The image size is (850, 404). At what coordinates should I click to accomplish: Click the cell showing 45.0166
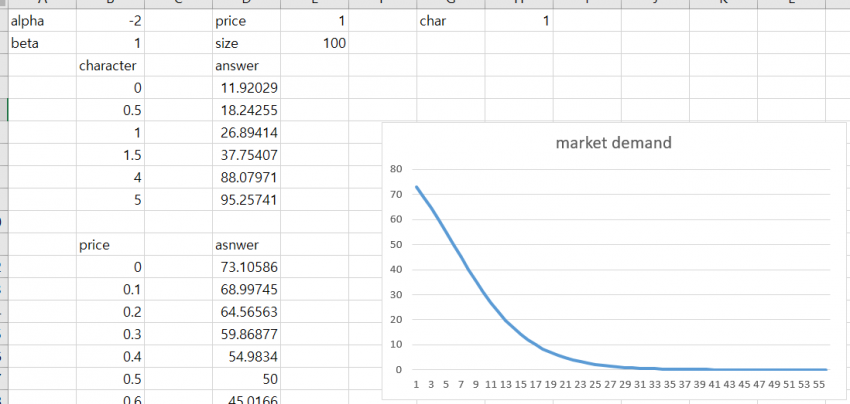247,397
